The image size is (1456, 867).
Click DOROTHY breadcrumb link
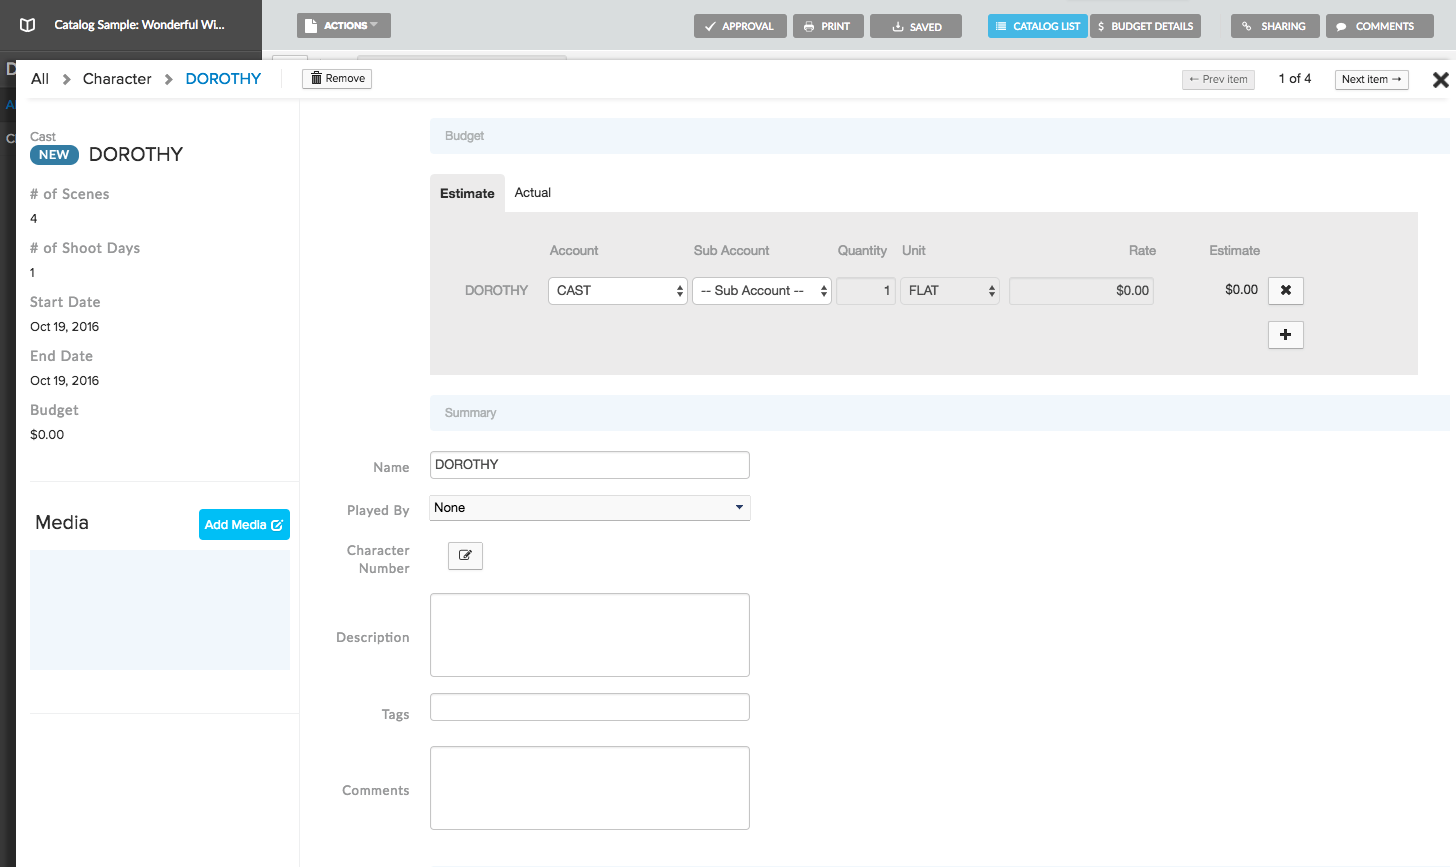point(223,79)
